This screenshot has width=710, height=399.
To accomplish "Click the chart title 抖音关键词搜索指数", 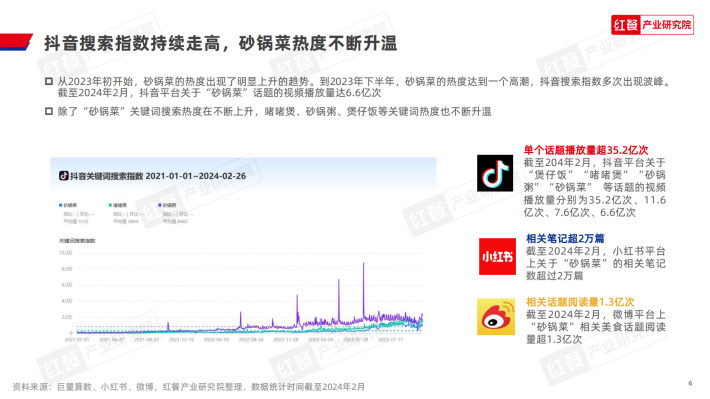I will click(x=106, y=176).
